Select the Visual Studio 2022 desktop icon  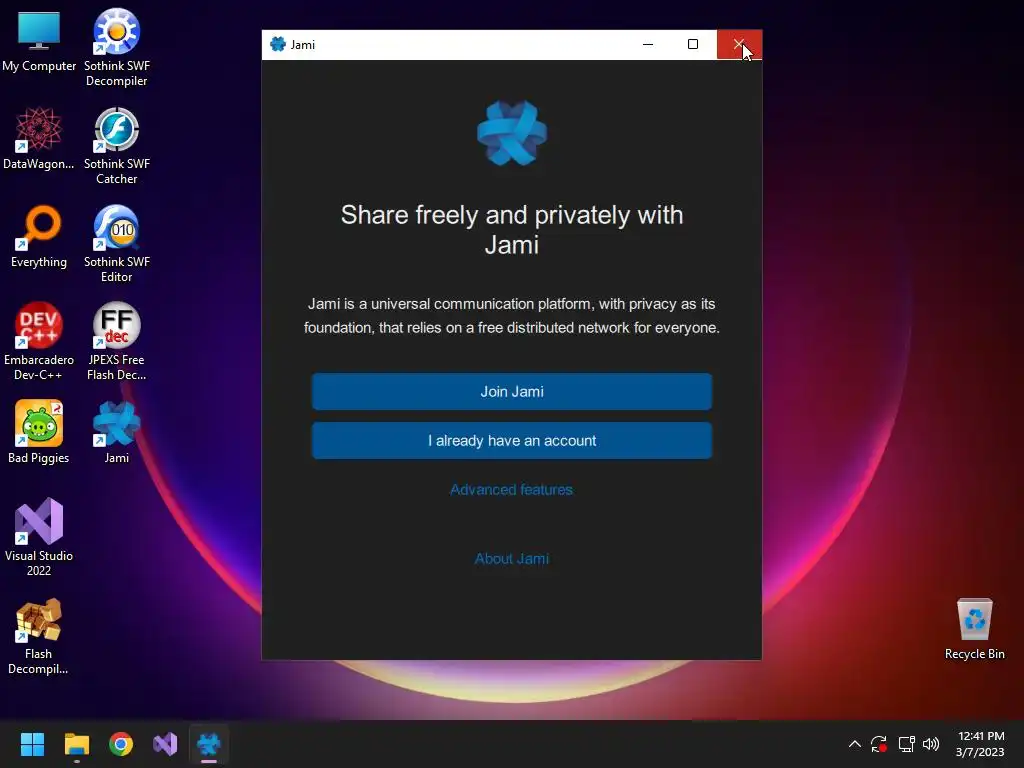pyautogui.click(x=39, y=537)
